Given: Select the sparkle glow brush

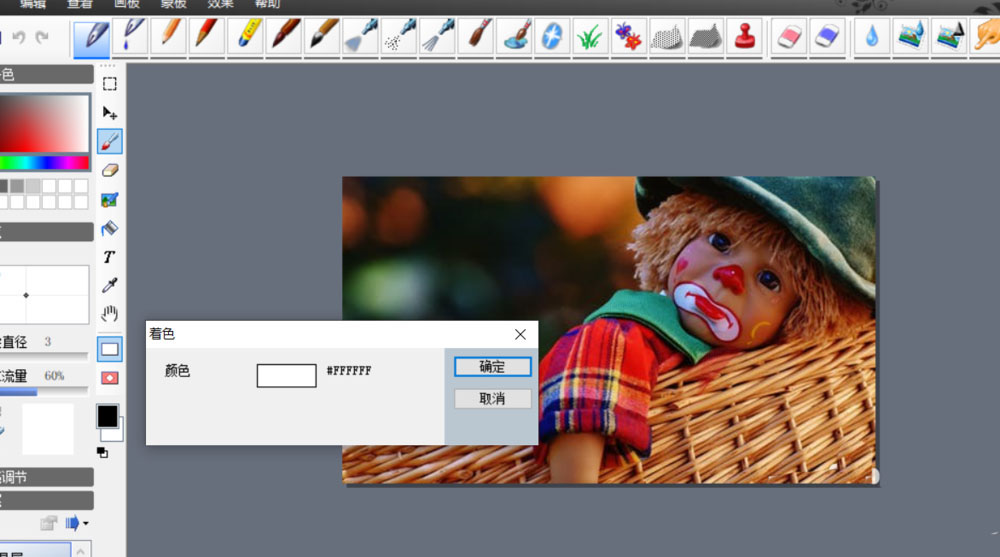Looking at the screenshot, I should tap(552, 37).
